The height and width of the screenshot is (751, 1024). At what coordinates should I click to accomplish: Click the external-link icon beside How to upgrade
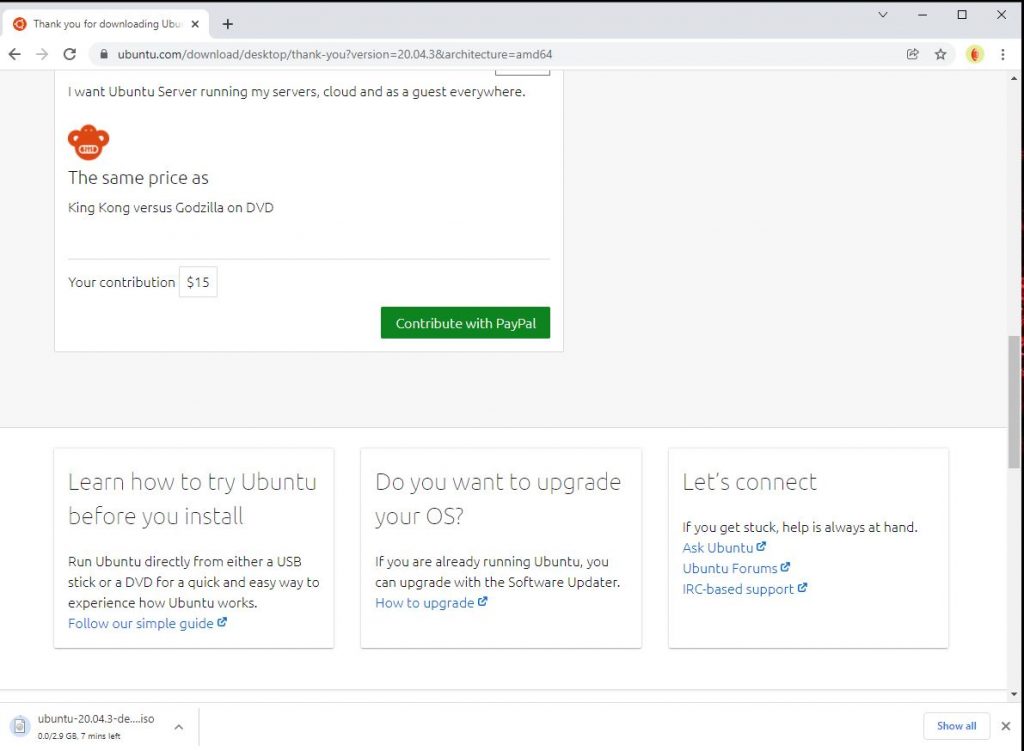pyautogui.click(x=482, y=601)
